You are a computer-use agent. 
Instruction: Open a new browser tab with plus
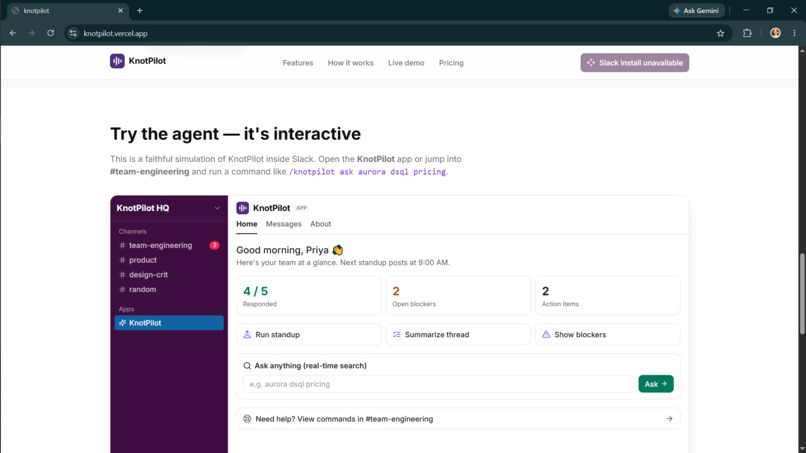click(x=139, y=10)
